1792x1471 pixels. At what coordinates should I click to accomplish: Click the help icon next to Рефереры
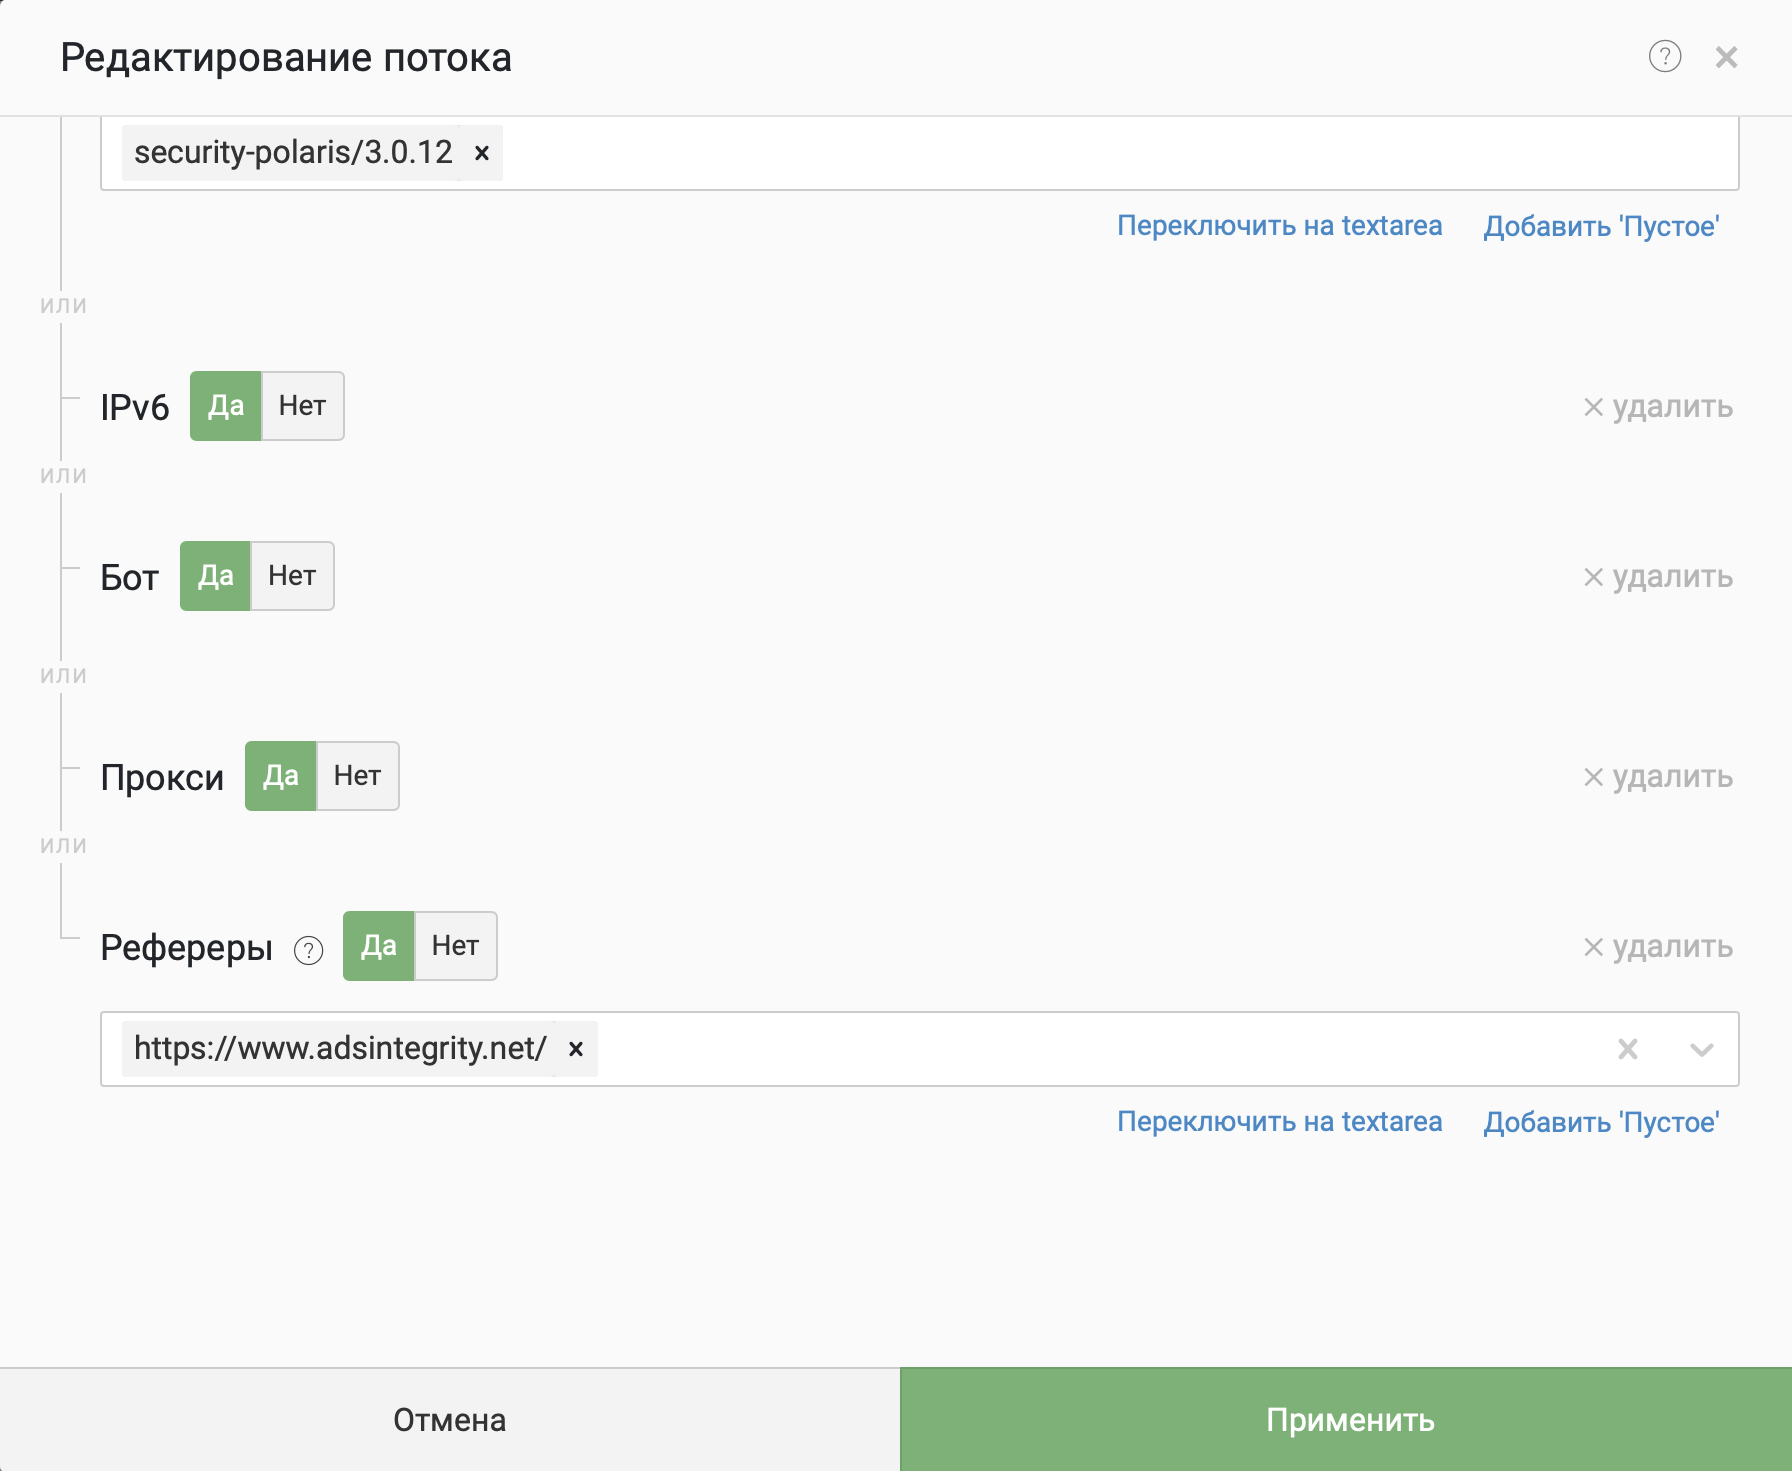[x=309, y=950]
